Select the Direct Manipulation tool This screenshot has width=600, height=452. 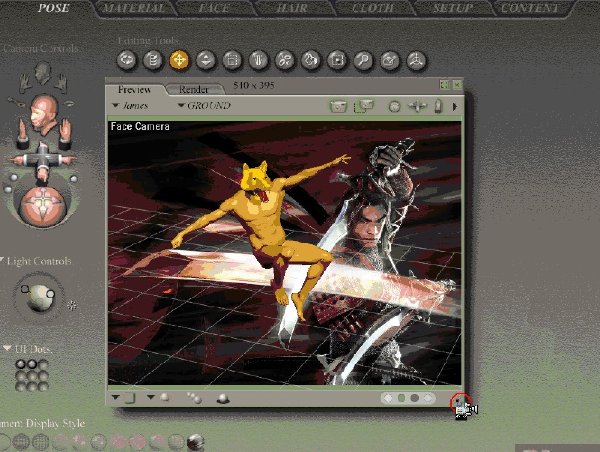416,60
